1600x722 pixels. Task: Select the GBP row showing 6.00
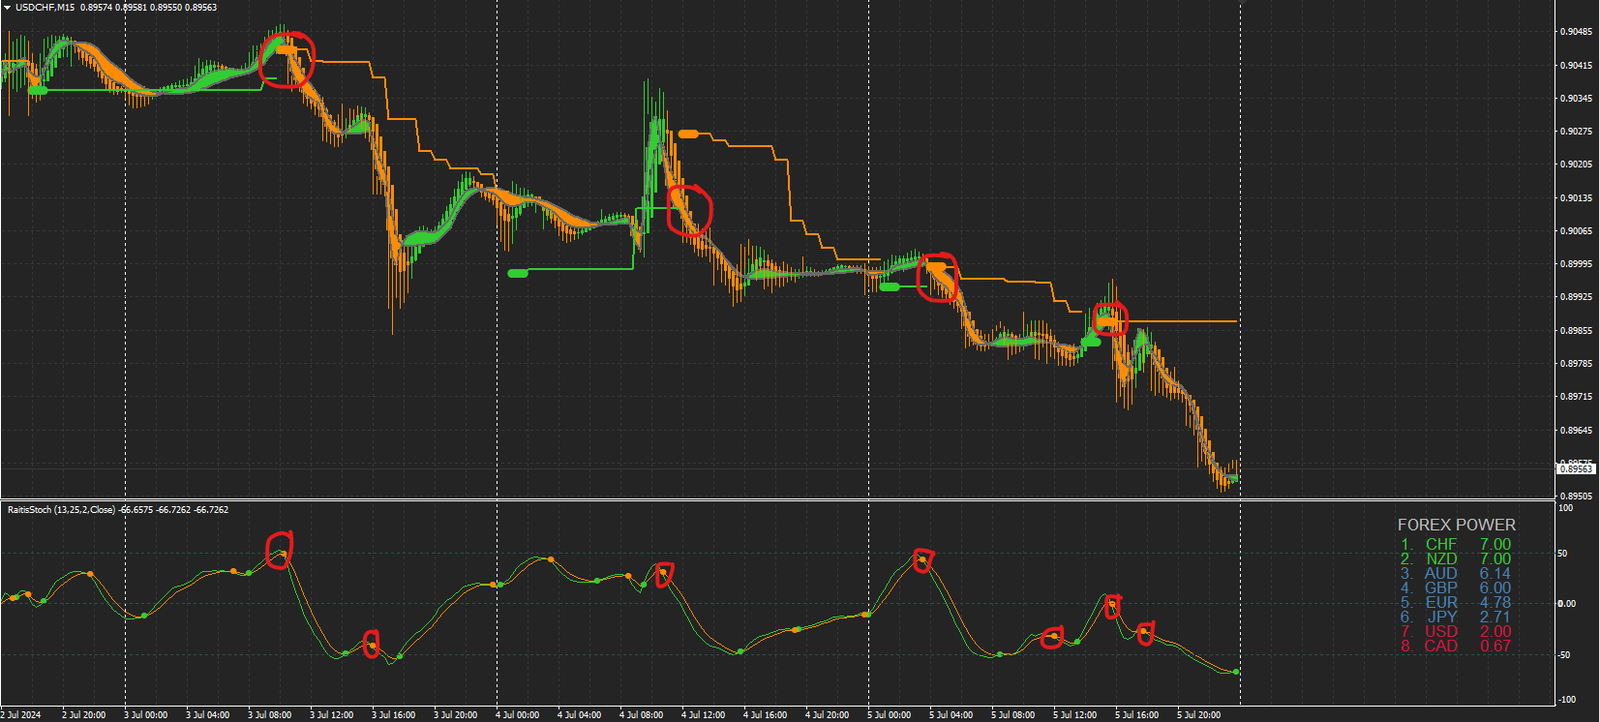[1456, 588]
